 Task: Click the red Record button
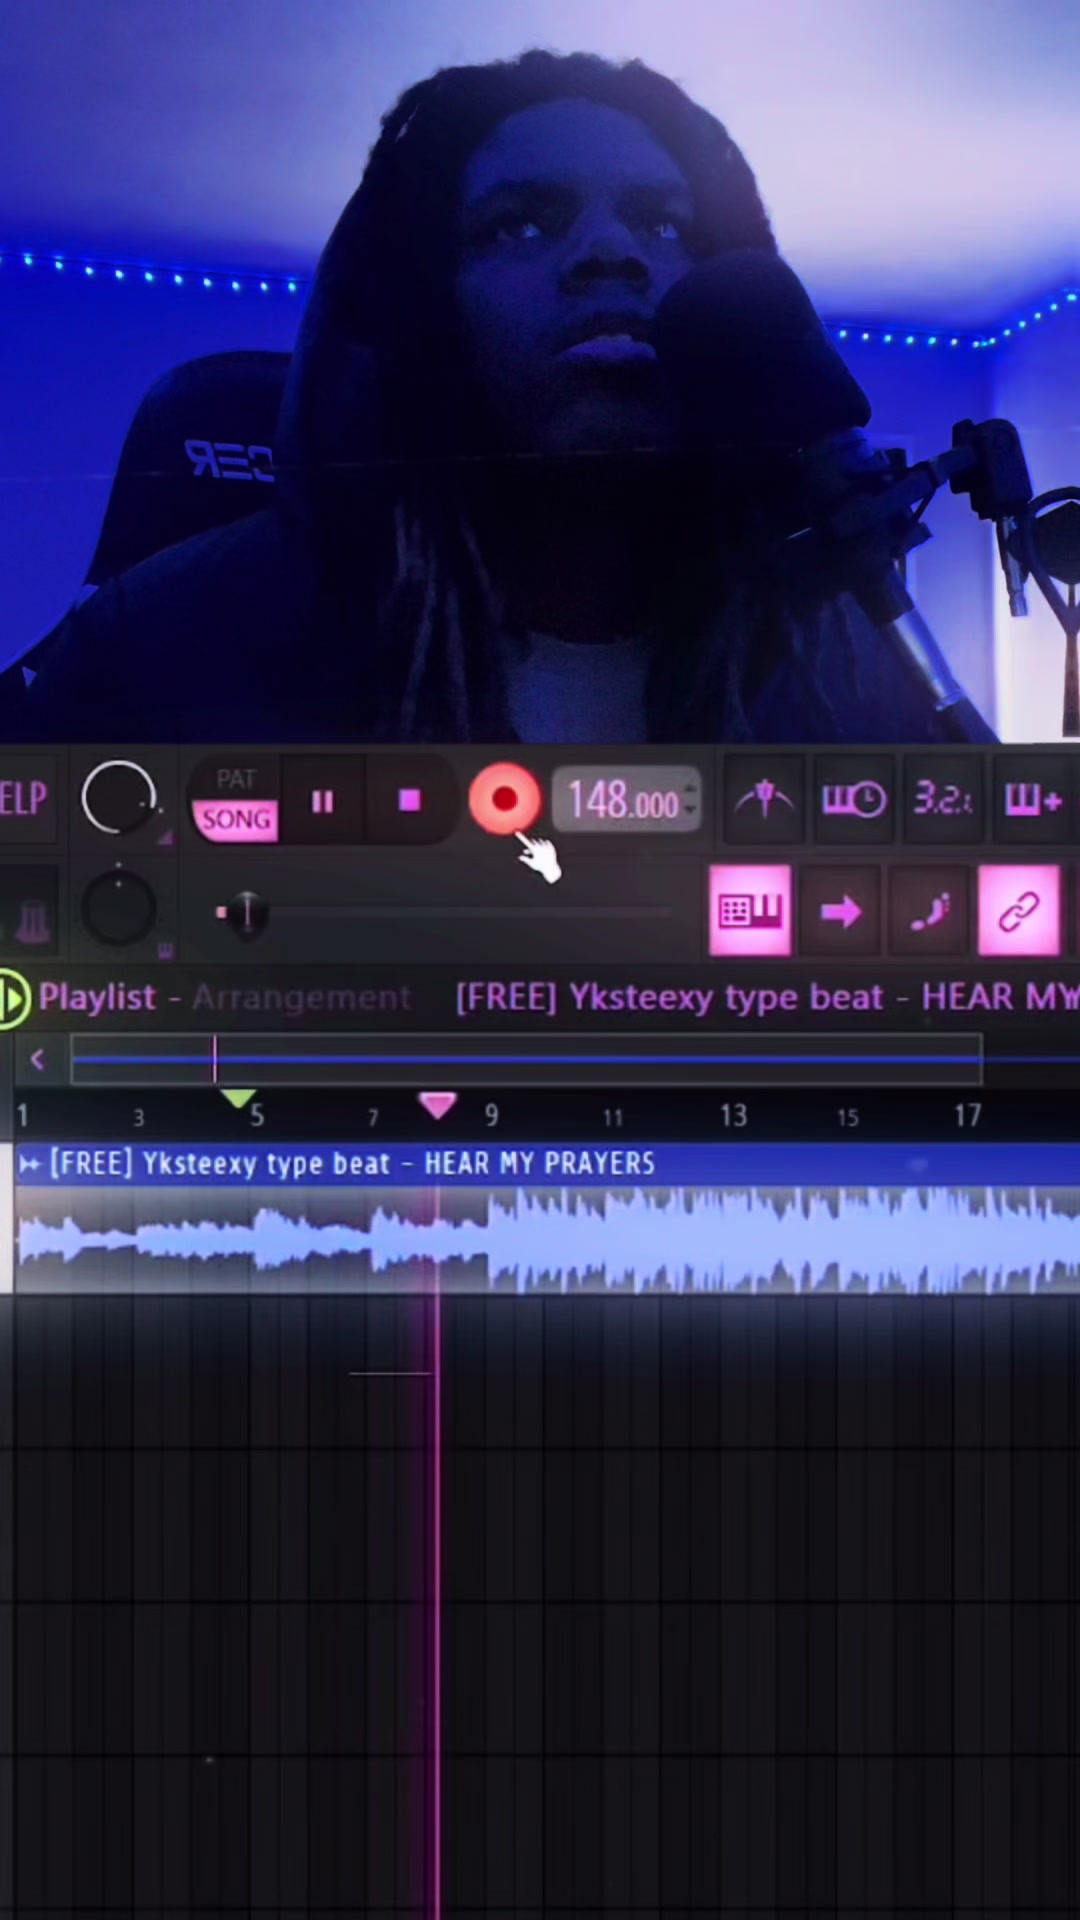pos(504,800)
